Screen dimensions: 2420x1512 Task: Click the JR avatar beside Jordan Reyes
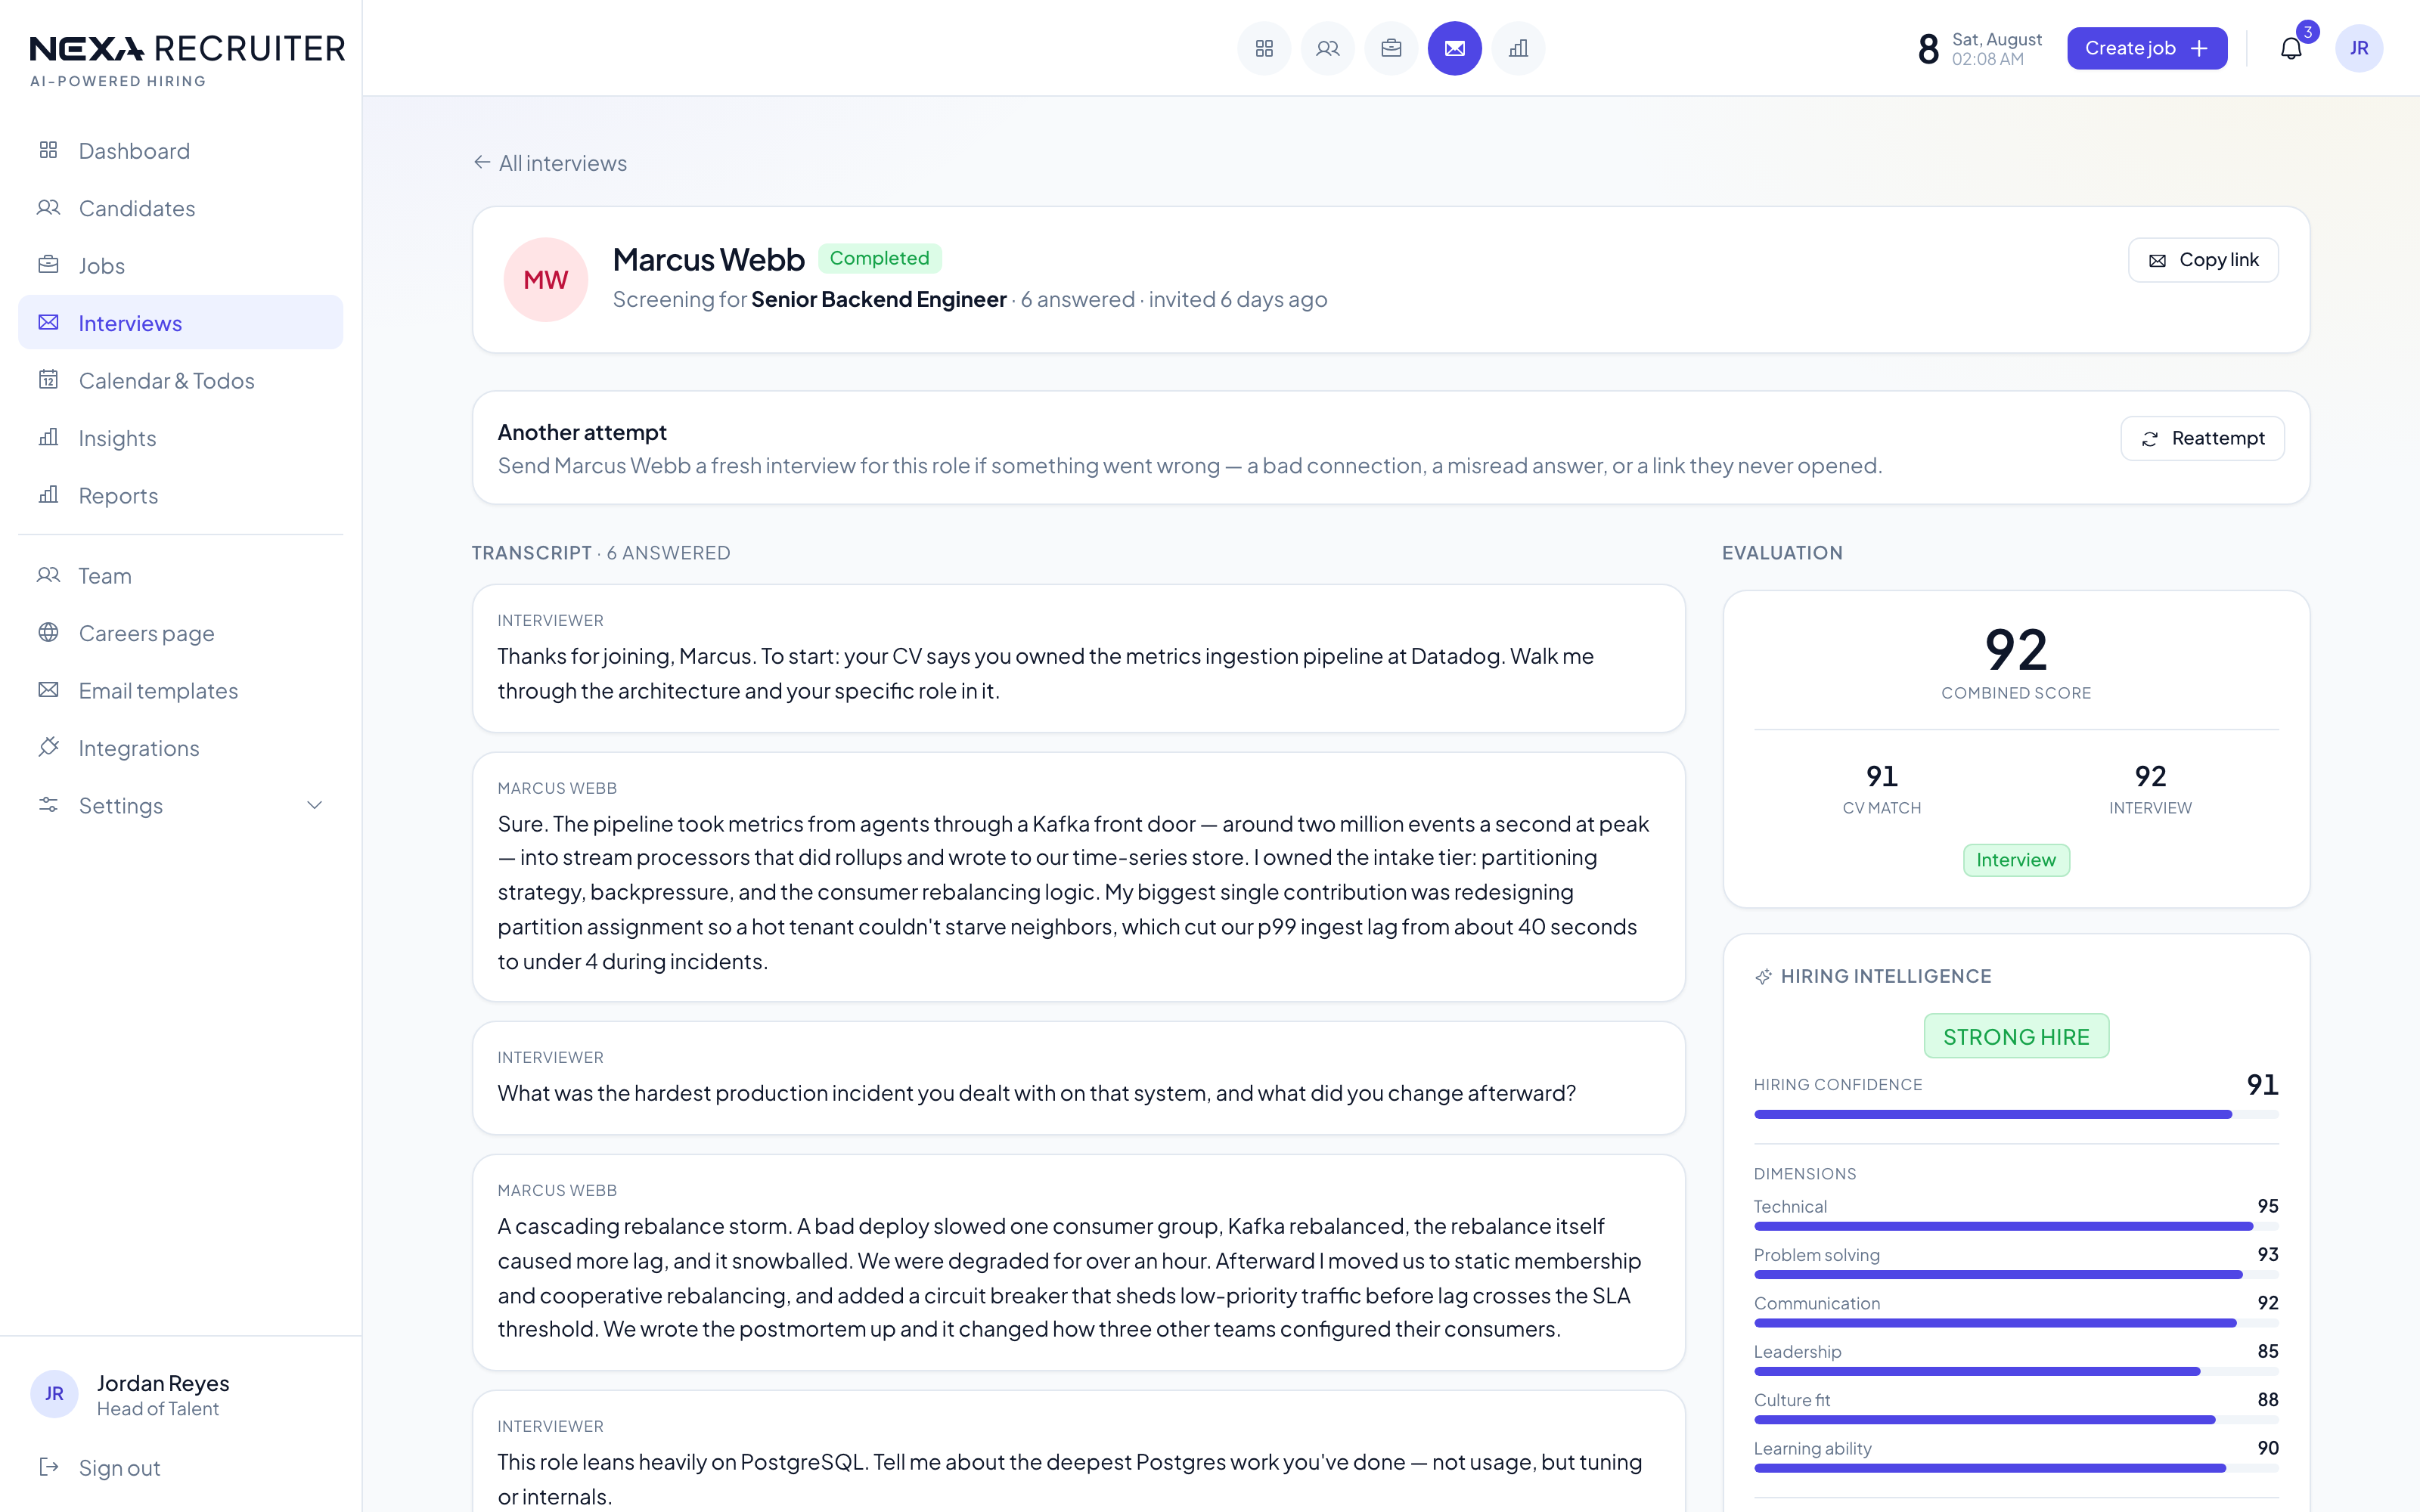pos(54,1394)
